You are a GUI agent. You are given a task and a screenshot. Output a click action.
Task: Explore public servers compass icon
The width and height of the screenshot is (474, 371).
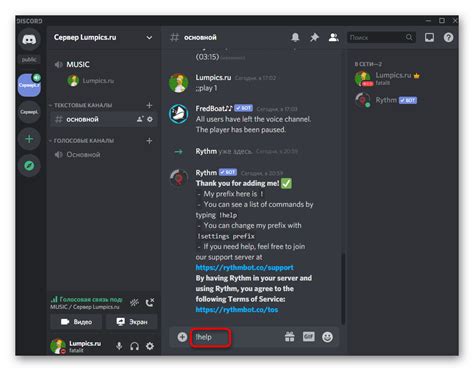click(29, 165)
